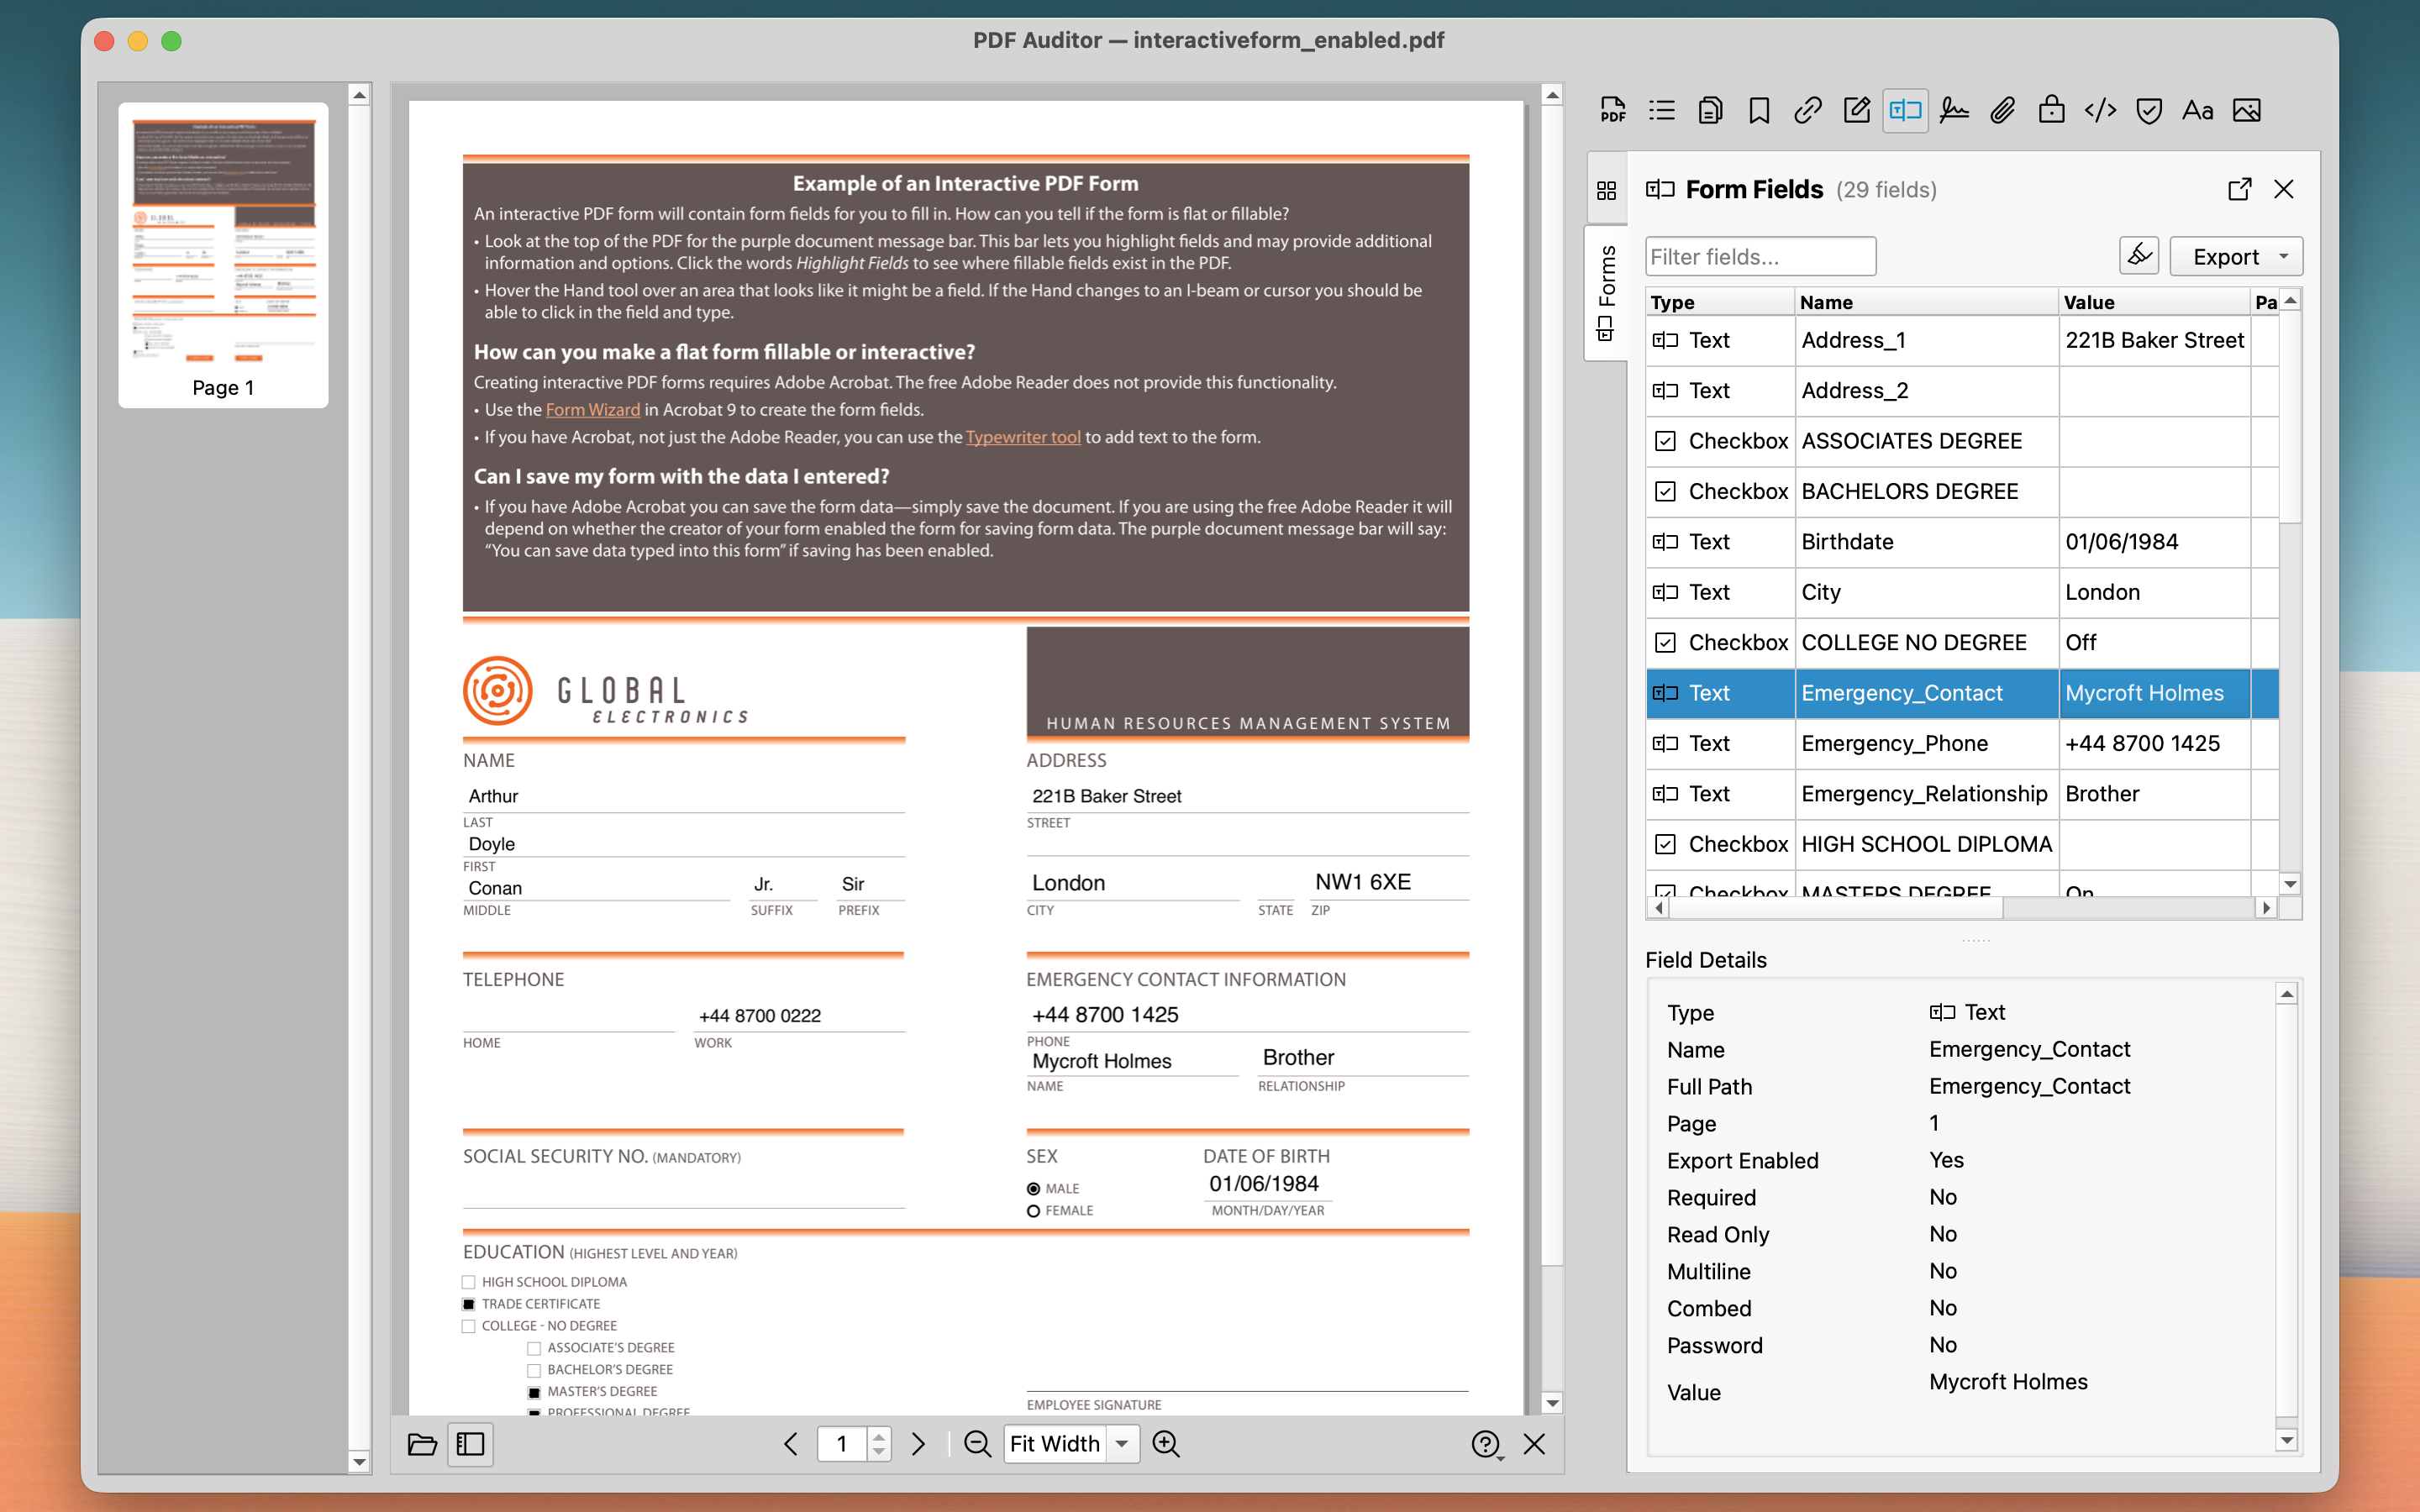Click the fonts Aa icon in the toolbar

coord(2197,110)
